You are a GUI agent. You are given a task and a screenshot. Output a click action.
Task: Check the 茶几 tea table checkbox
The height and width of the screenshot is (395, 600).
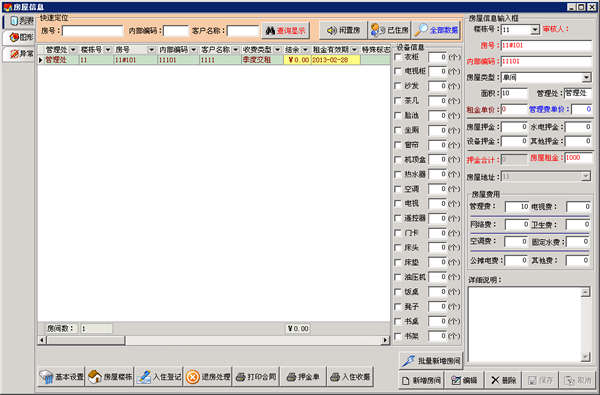coord(398,101)
